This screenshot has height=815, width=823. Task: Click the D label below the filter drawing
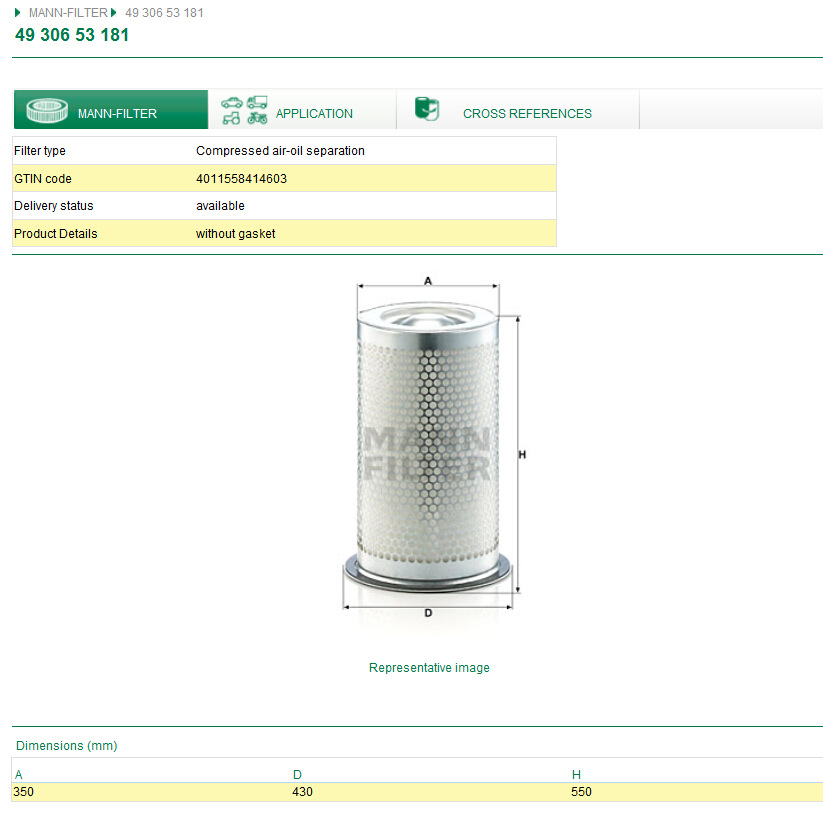pos(428,613)
